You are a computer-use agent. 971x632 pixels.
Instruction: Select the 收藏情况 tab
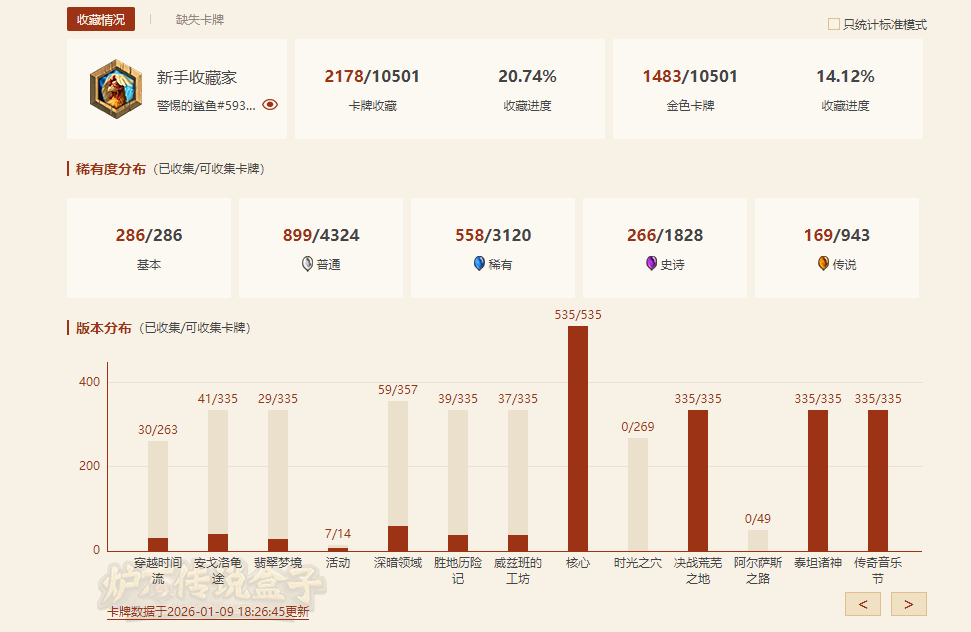[101, 20]
